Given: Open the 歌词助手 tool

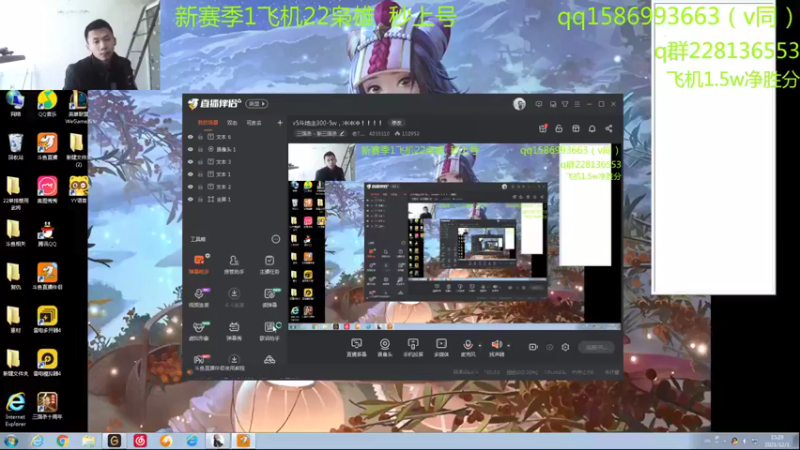Looking at the screenshot, I should click(x=269, y=331).
